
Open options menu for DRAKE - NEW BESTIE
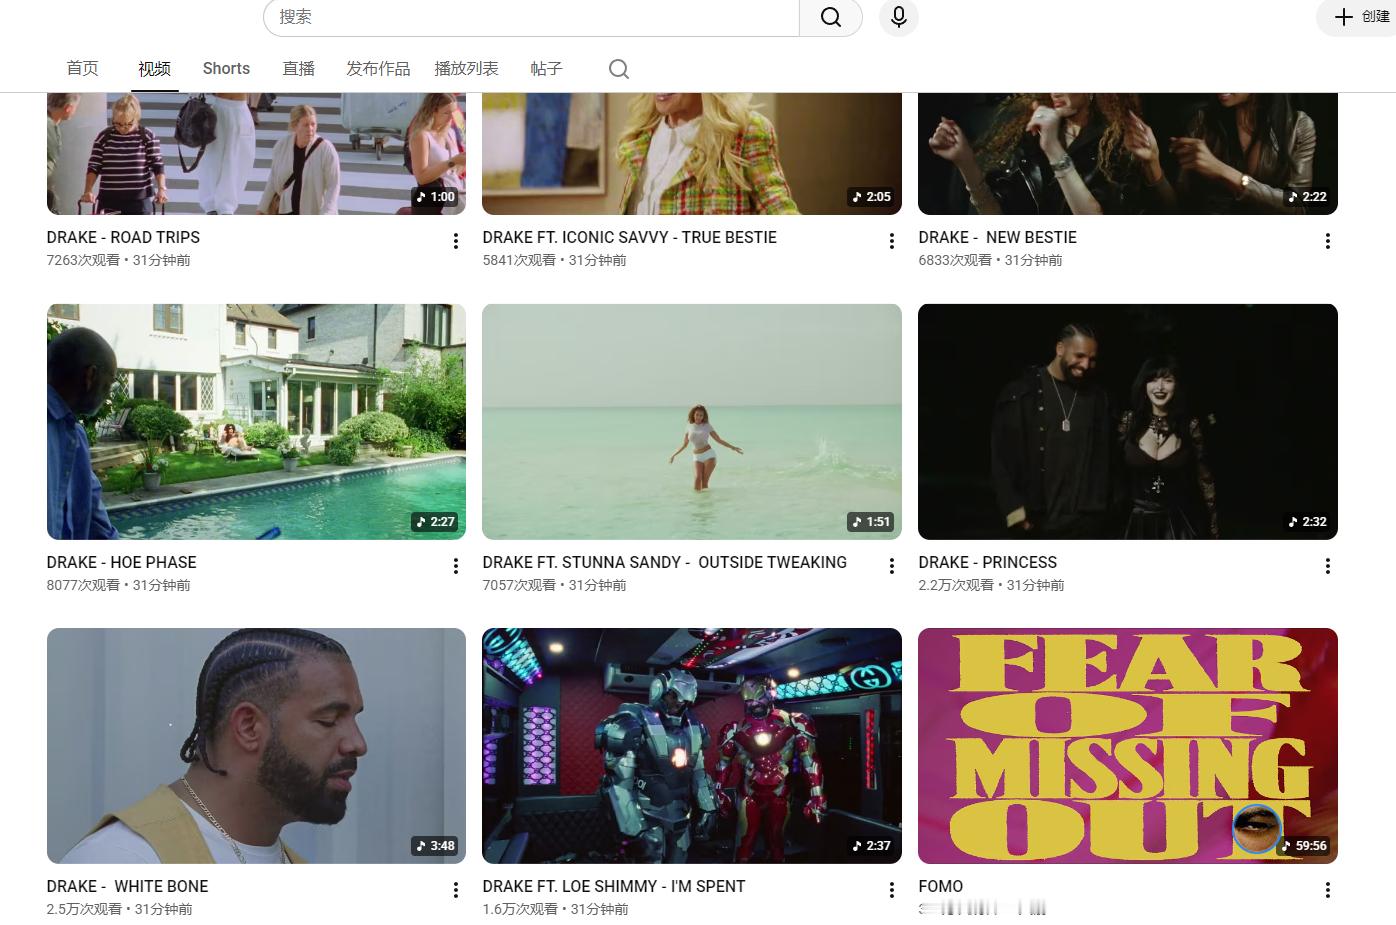coord(1327,241)
